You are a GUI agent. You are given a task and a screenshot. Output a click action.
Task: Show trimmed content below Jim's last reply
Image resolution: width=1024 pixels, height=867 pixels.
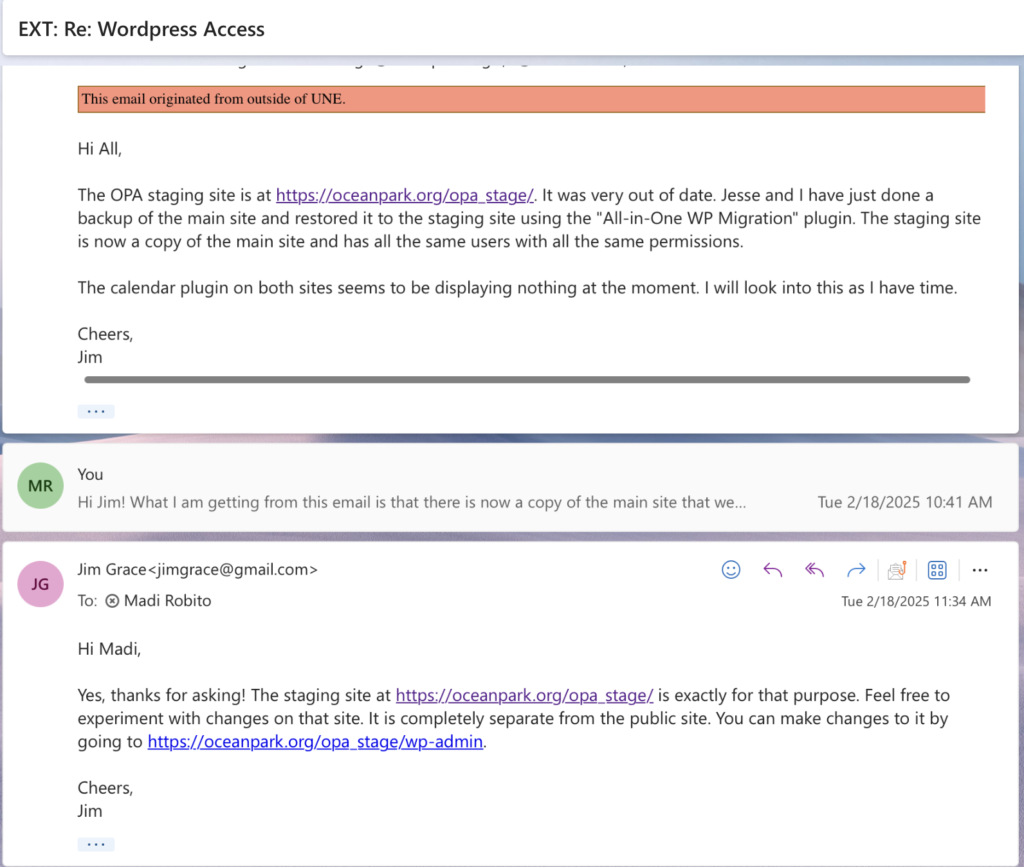tap(96, 844)
